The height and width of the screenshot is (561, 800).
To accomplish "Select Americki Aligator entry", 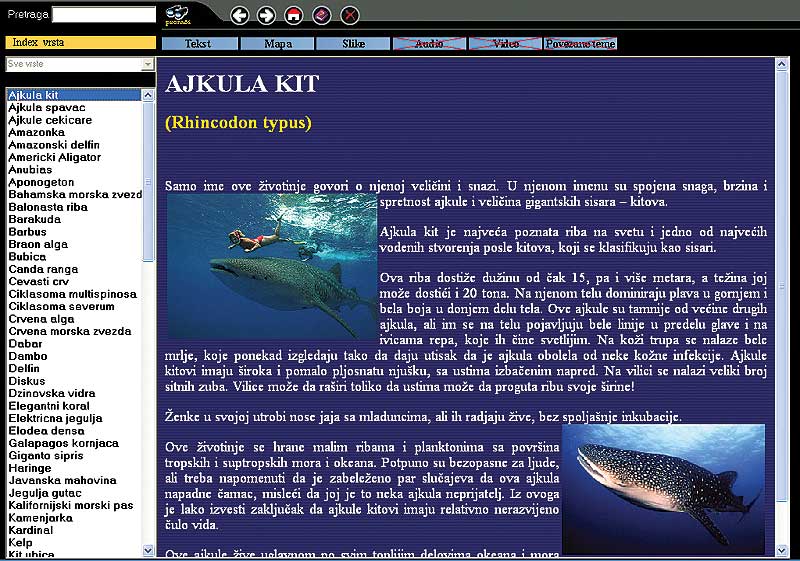I will 74,157.
